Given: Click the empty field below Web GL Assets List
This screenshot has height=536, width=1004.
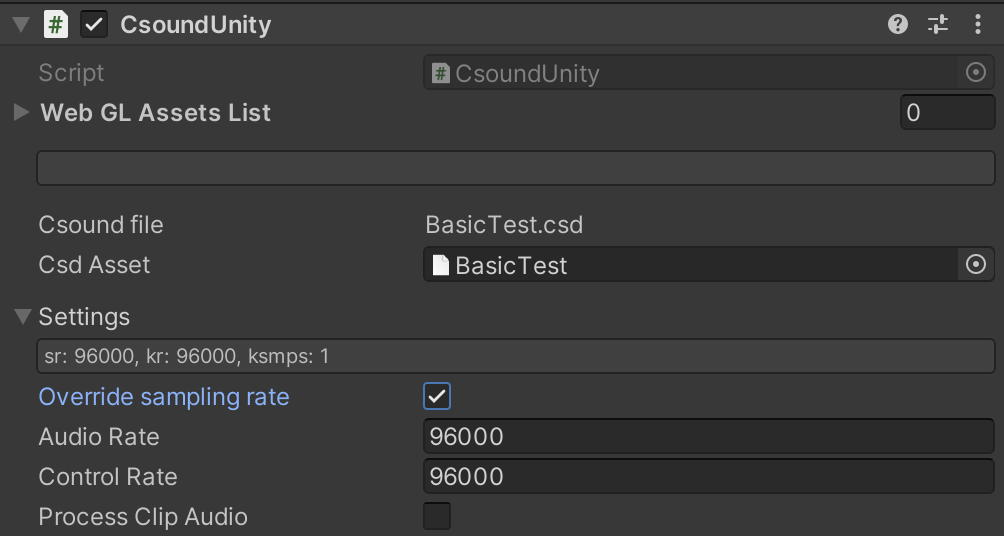Looking at the screenshot, I should (x=515, y=168).
